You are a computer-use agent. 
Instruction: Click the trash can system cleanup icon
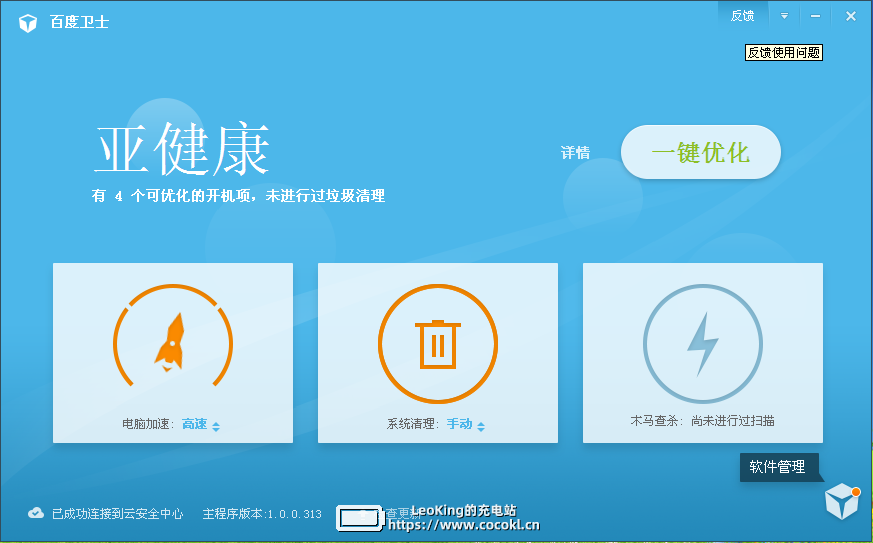(438, 343)
